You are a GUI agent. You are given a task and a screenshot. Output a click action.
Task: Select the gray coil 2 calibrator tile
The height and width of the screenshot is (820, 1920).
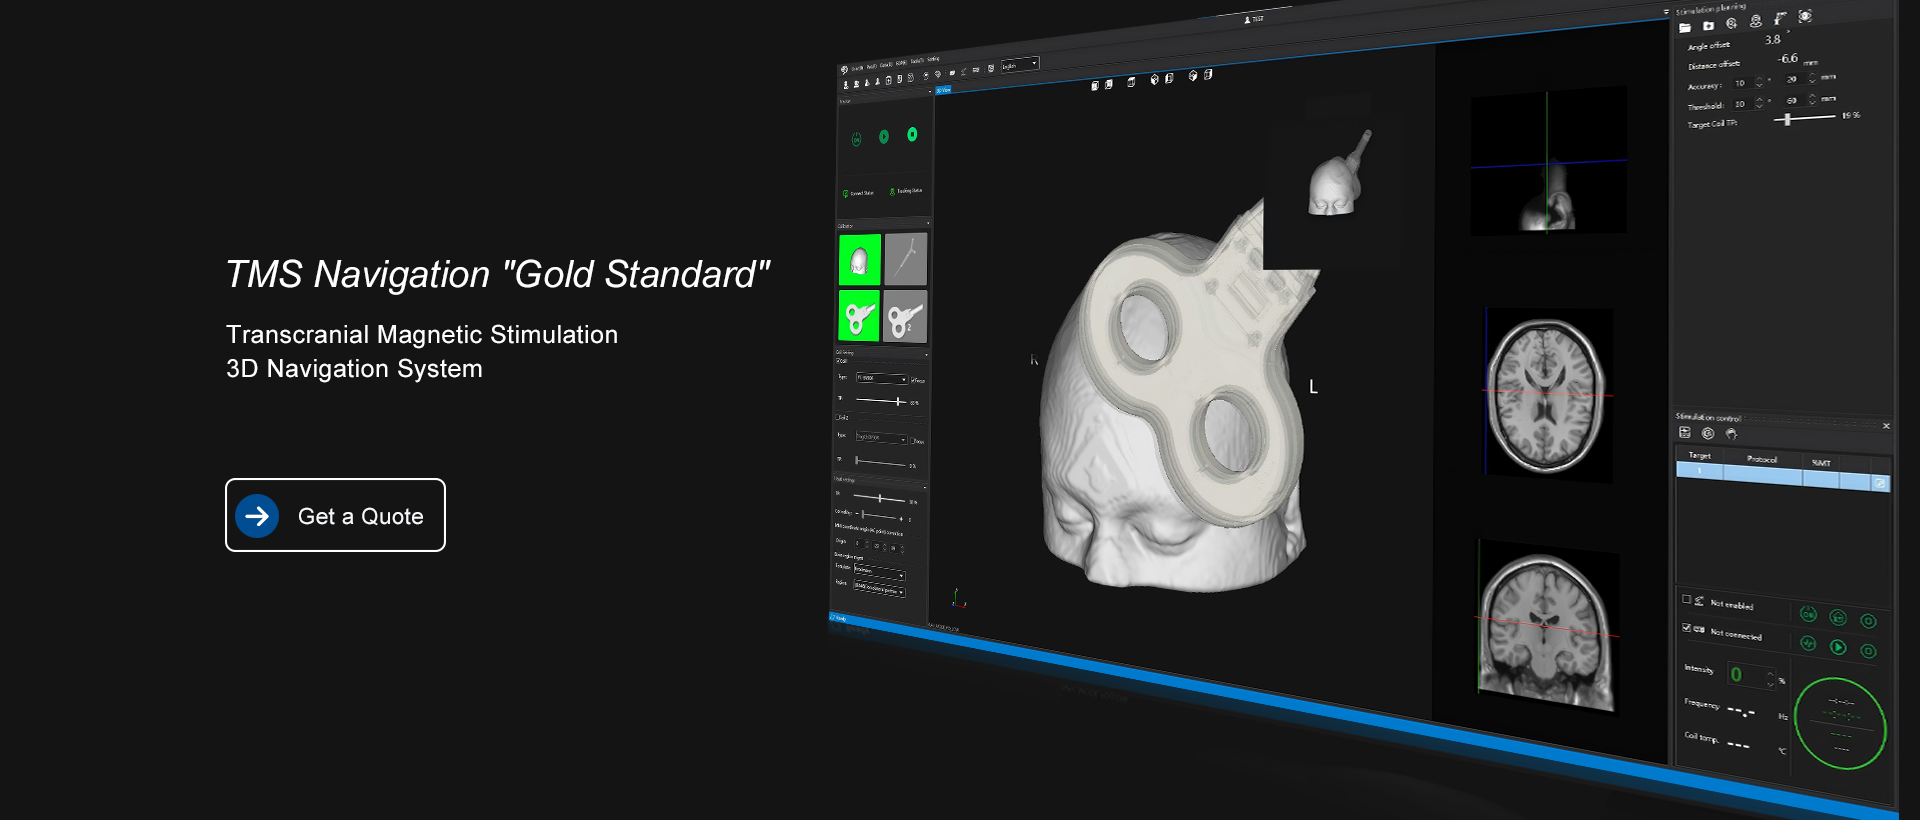[x=905, y=316]
